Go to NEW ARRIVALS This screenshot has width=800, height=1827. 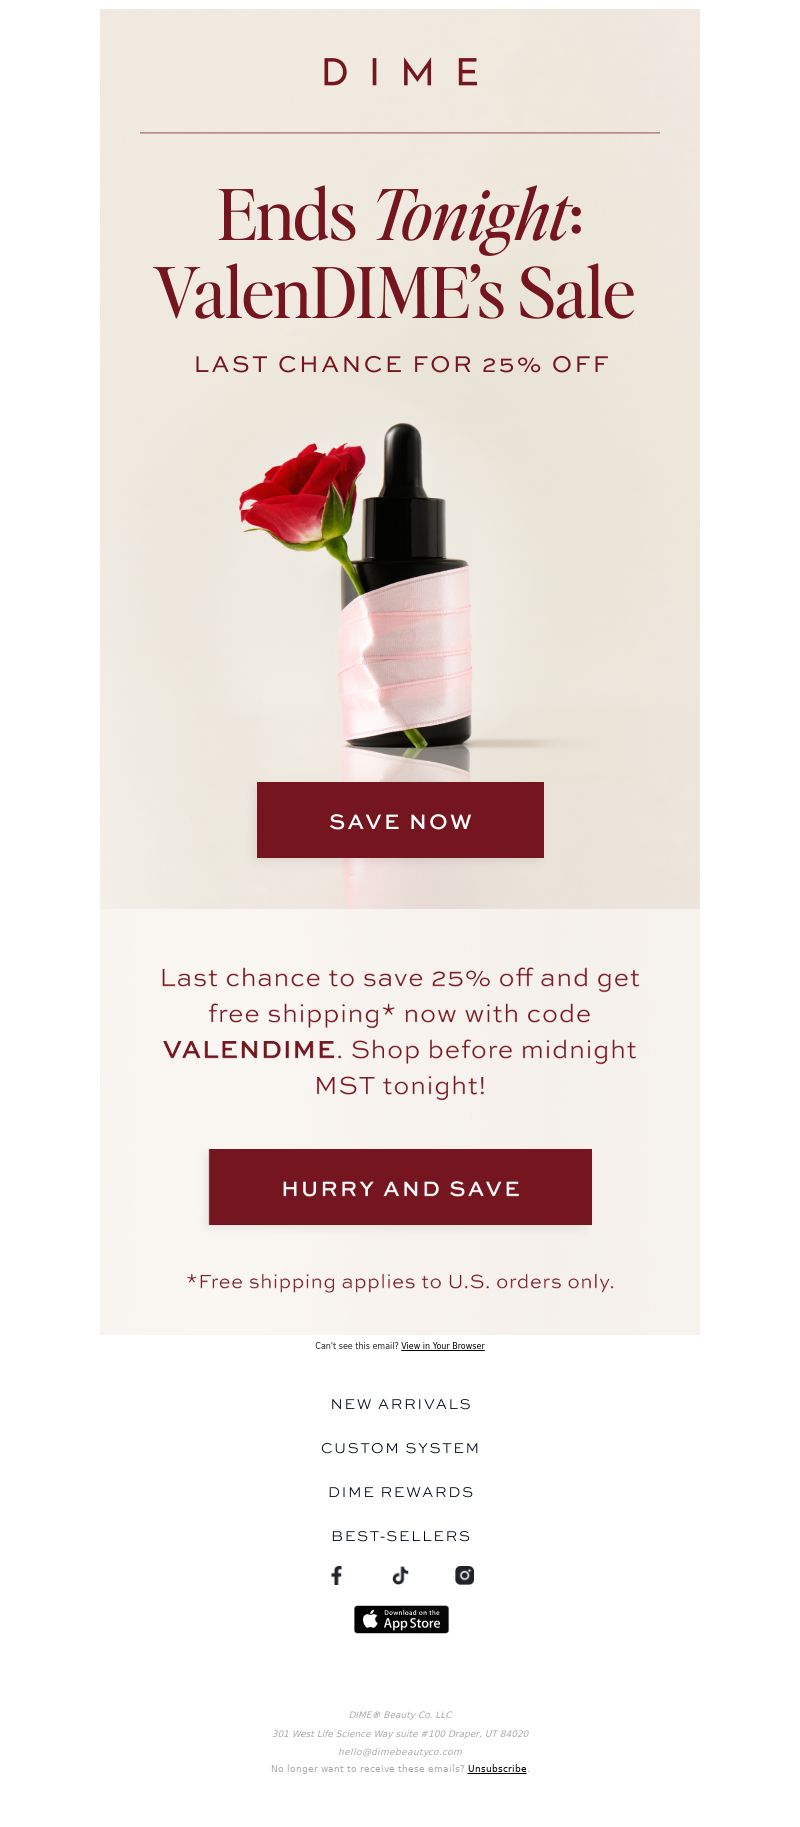click(x=401, y=1404)
